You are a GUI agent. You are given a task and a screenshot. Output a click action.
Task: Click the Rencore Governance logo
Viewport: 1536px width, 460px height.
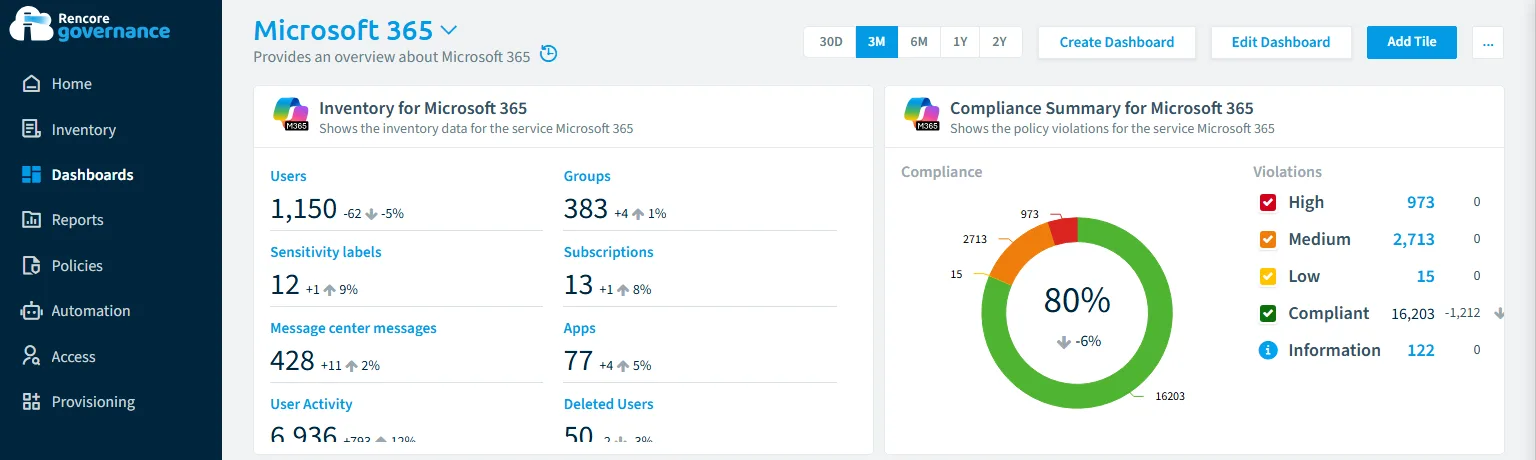click(x=89, y=23)
